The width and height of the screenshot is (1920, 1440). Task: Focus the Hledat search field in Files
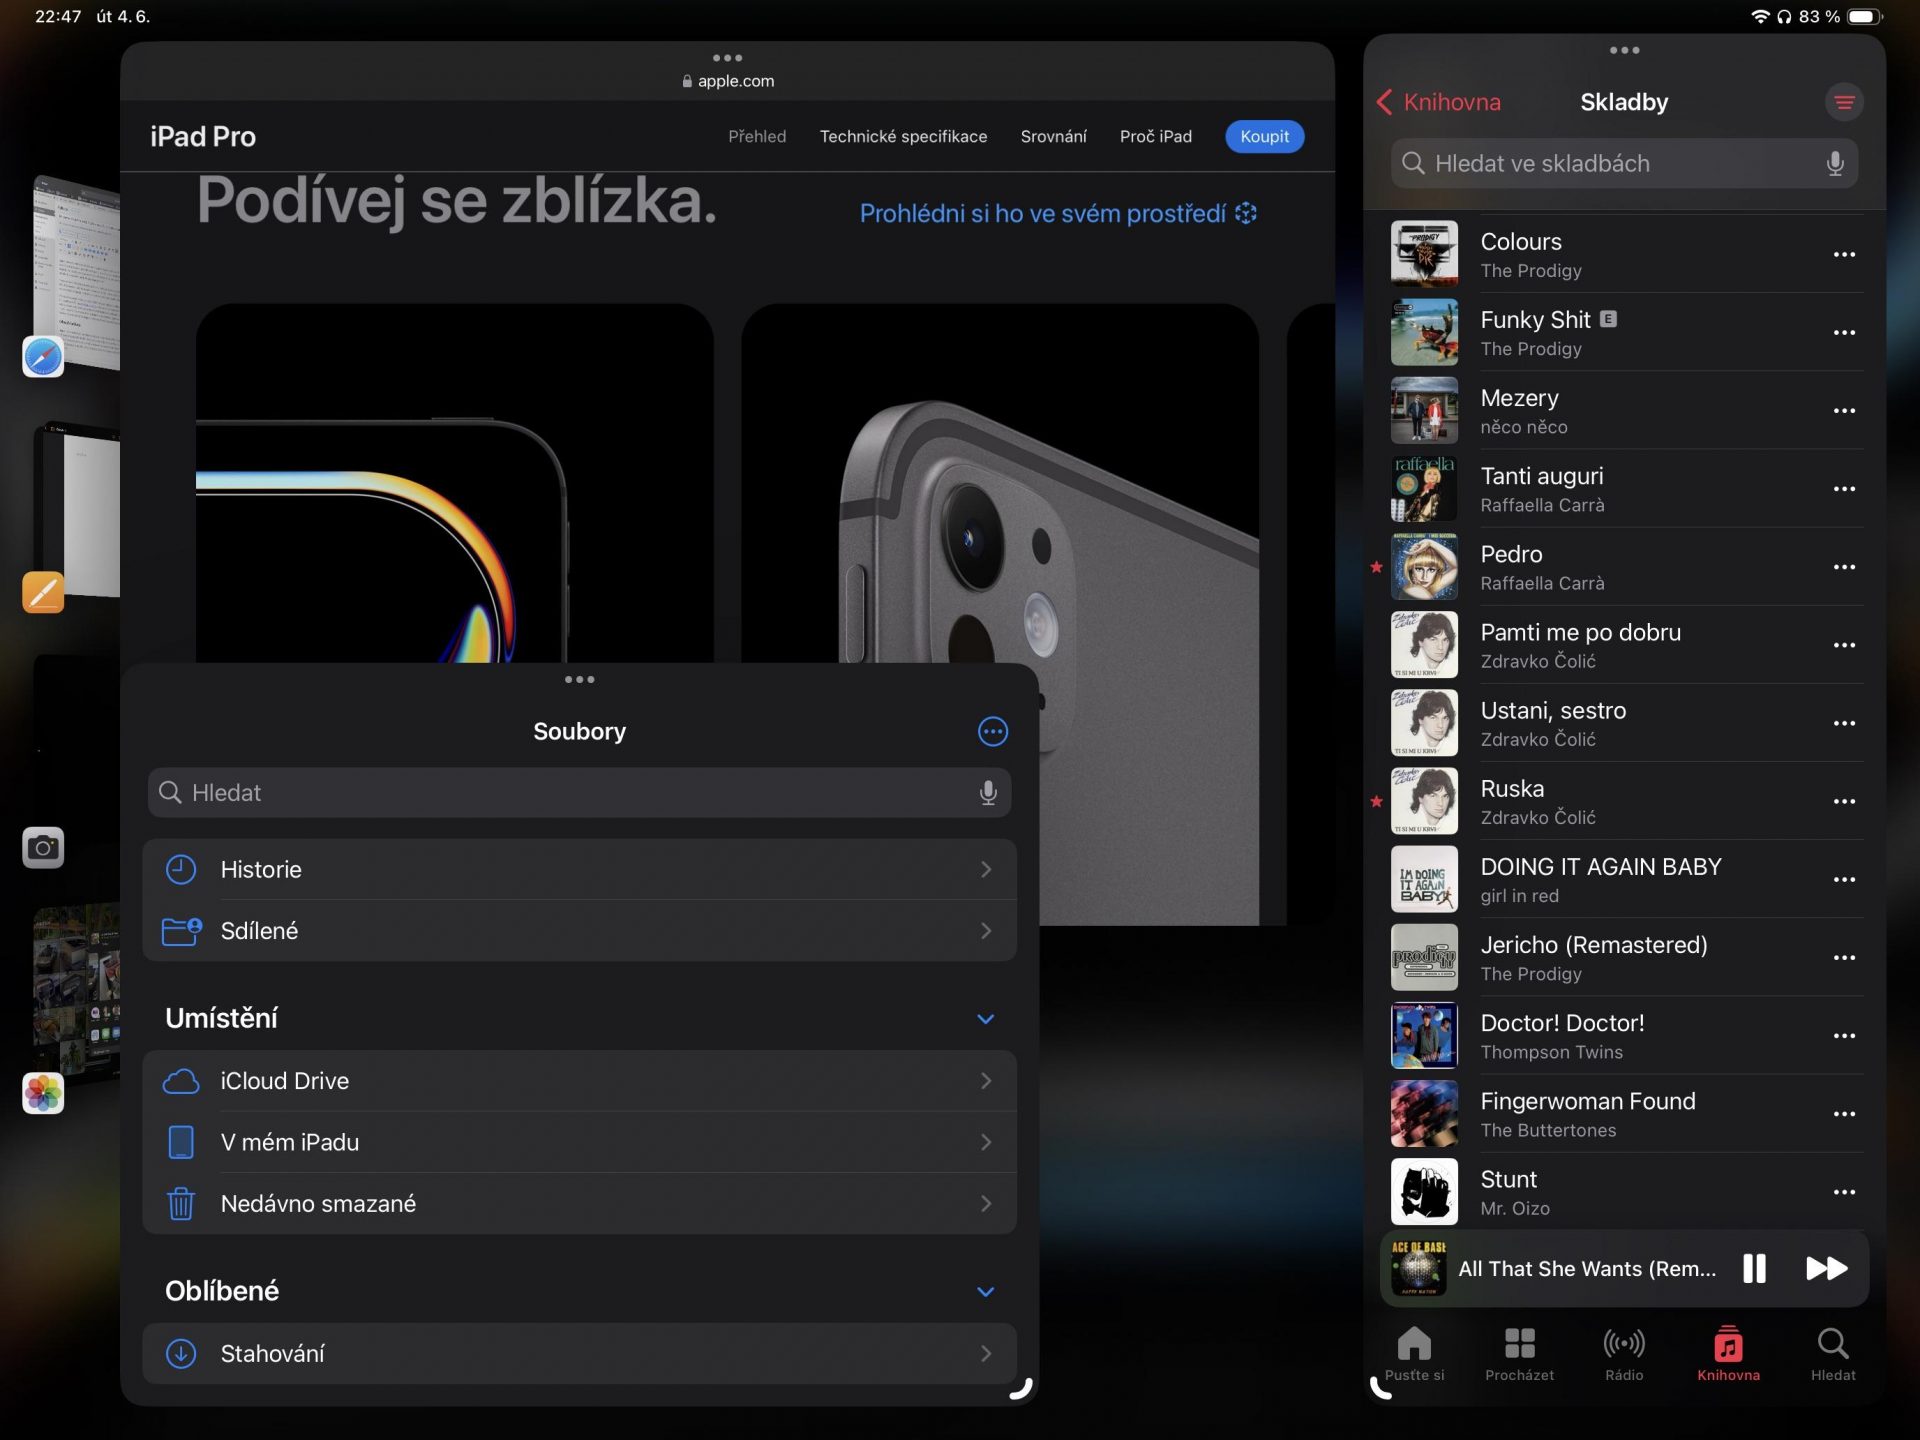coord(579,793)
